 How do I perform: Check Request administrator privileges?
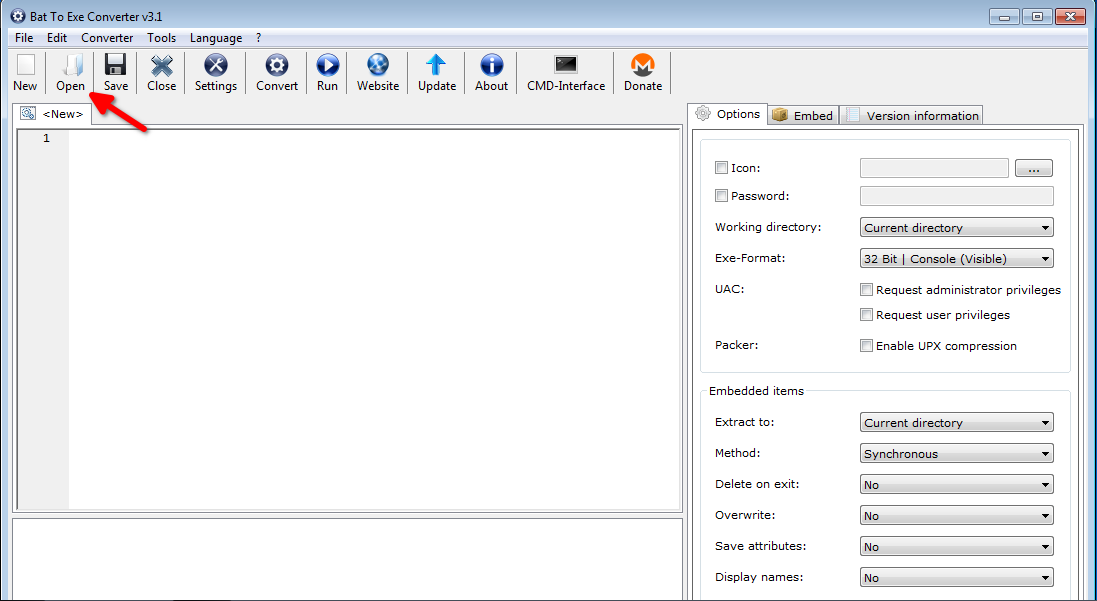[x=866, y=290]
